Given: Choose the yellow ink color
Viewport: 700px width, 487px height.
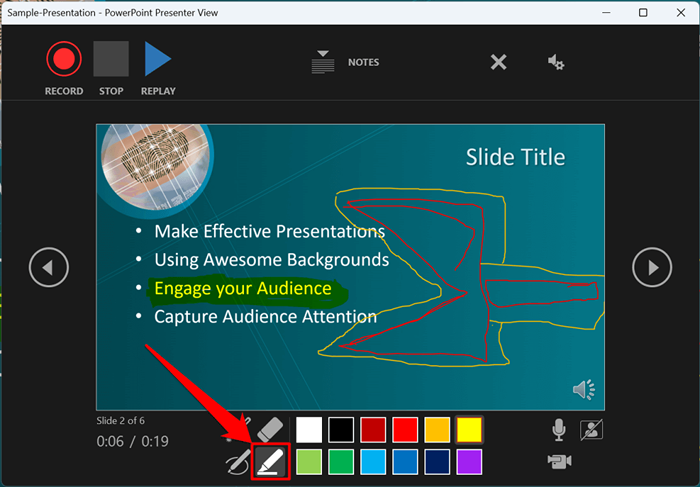Looking at the screenshot, I should coord(469,429).
